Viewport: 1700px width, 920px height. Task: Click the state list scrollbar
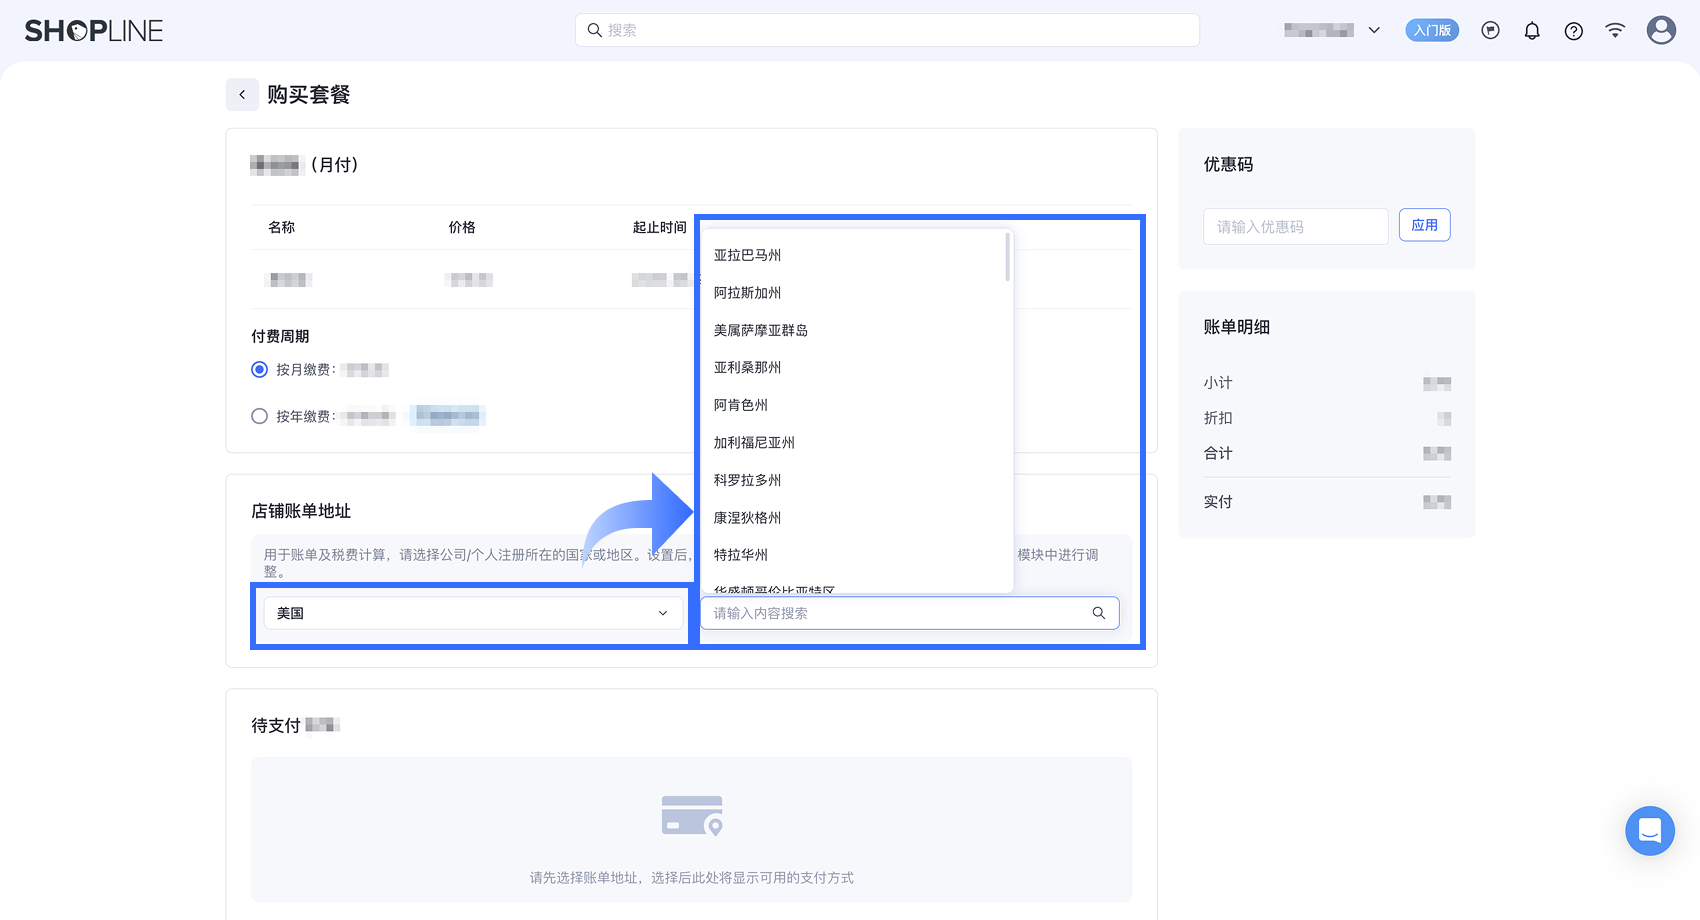coord(1007,257)
